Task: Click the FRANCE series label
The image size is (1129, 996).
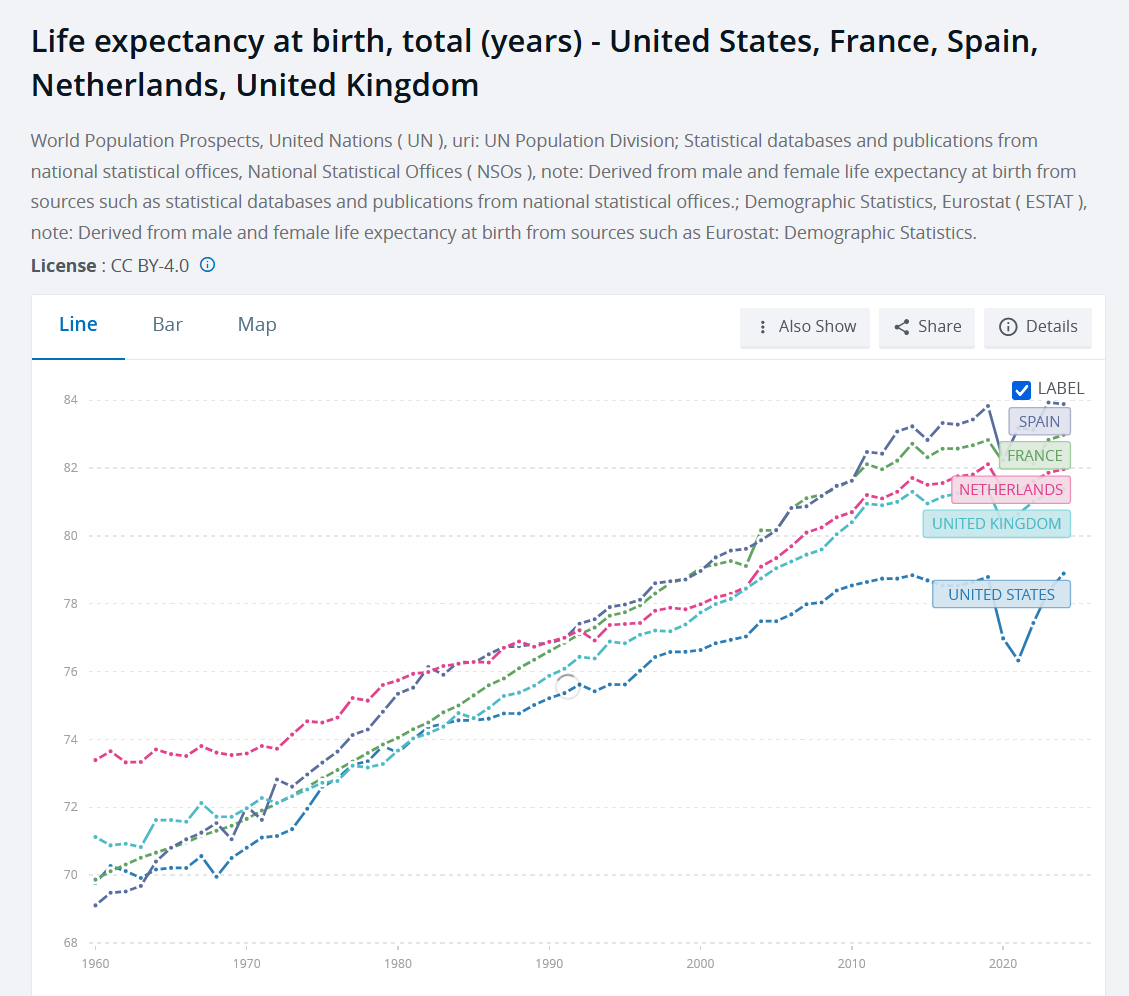Action: point(1035,456)
